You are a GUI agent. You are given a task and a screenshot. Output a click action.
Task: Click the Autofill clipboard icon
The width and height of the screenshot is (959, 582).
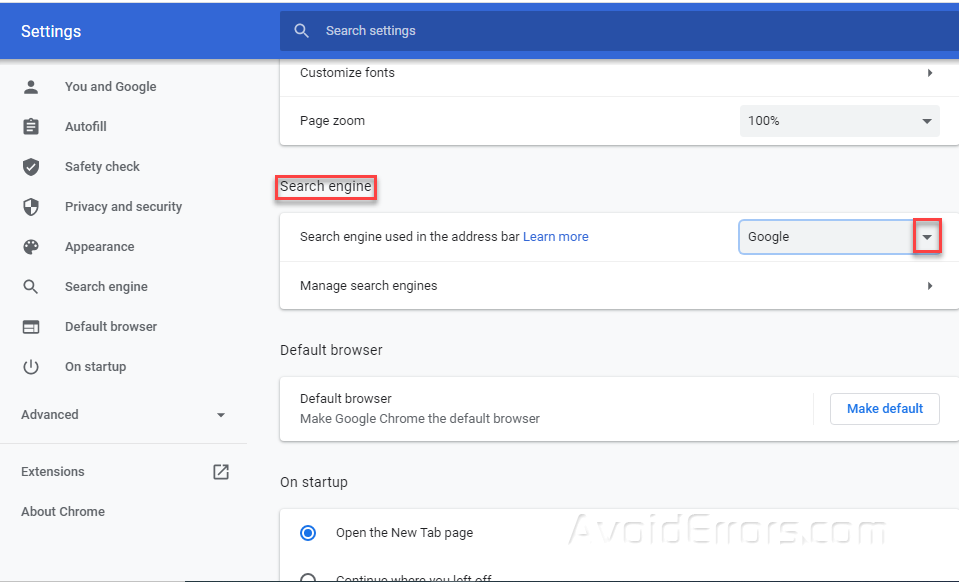[31, 127]
